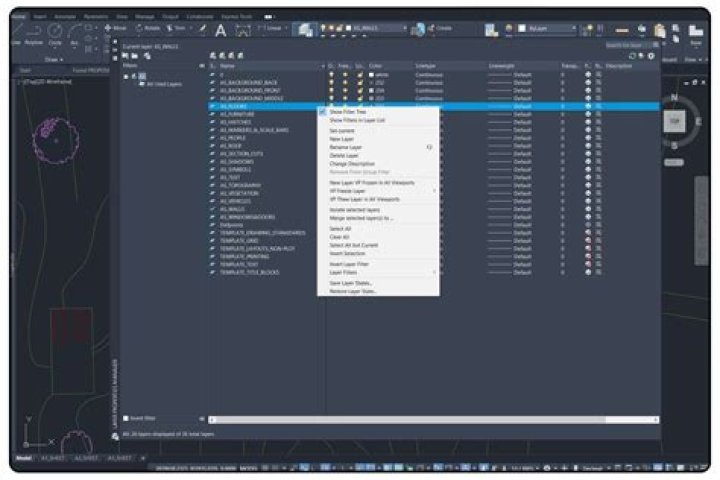This screenshot has height=480, width=720.
Task: Click the large Text tool icon
Action: pyautogui.click(x=220, y=31)
